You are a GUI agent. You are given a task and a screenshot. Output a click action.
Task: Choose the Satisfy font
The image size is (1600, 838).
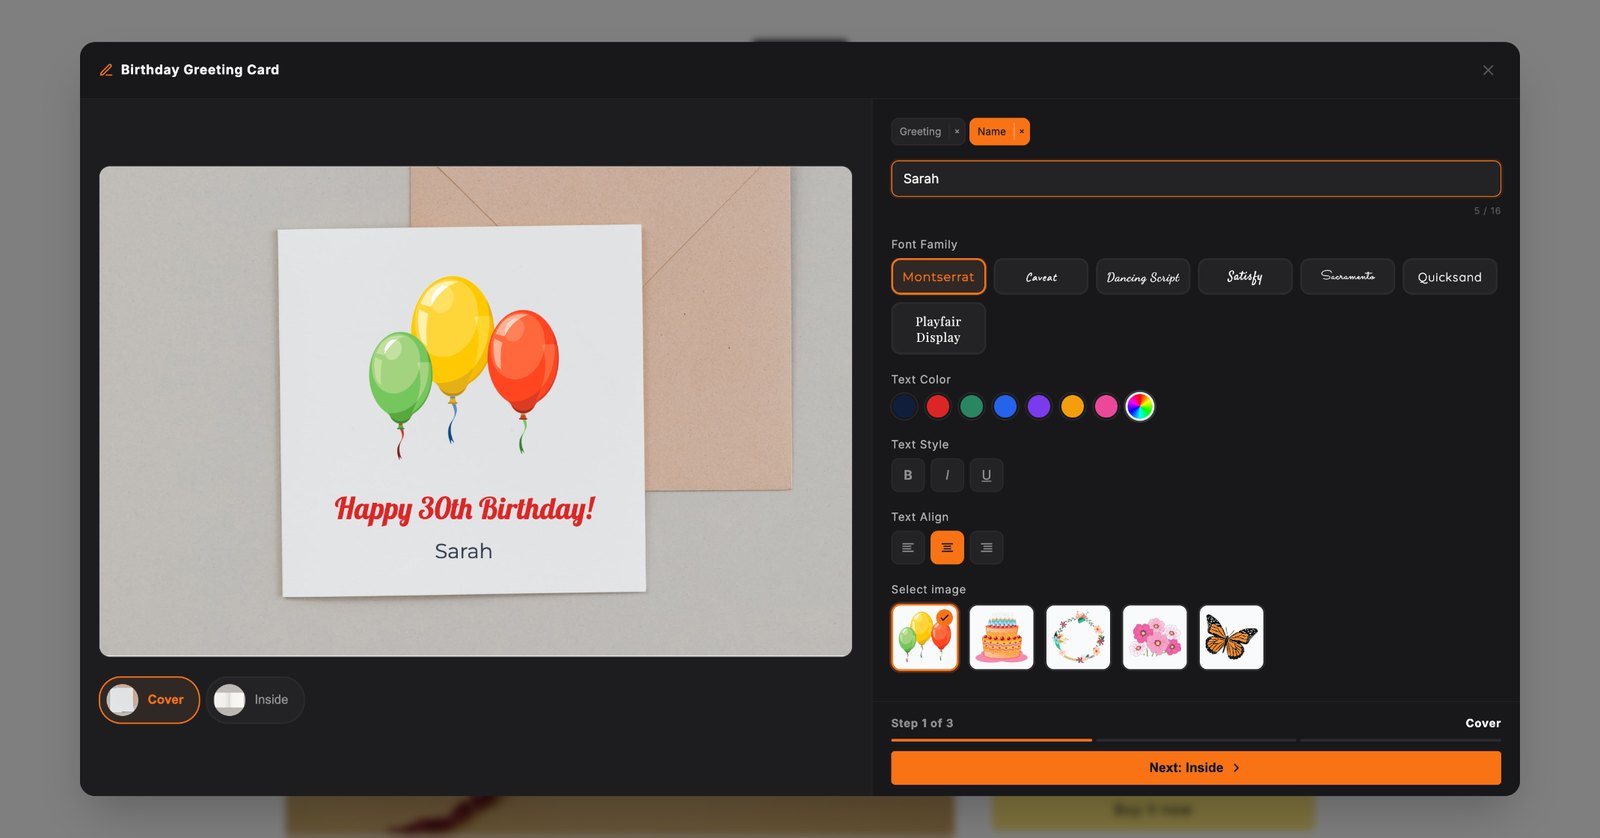(x=1245, y=277)
